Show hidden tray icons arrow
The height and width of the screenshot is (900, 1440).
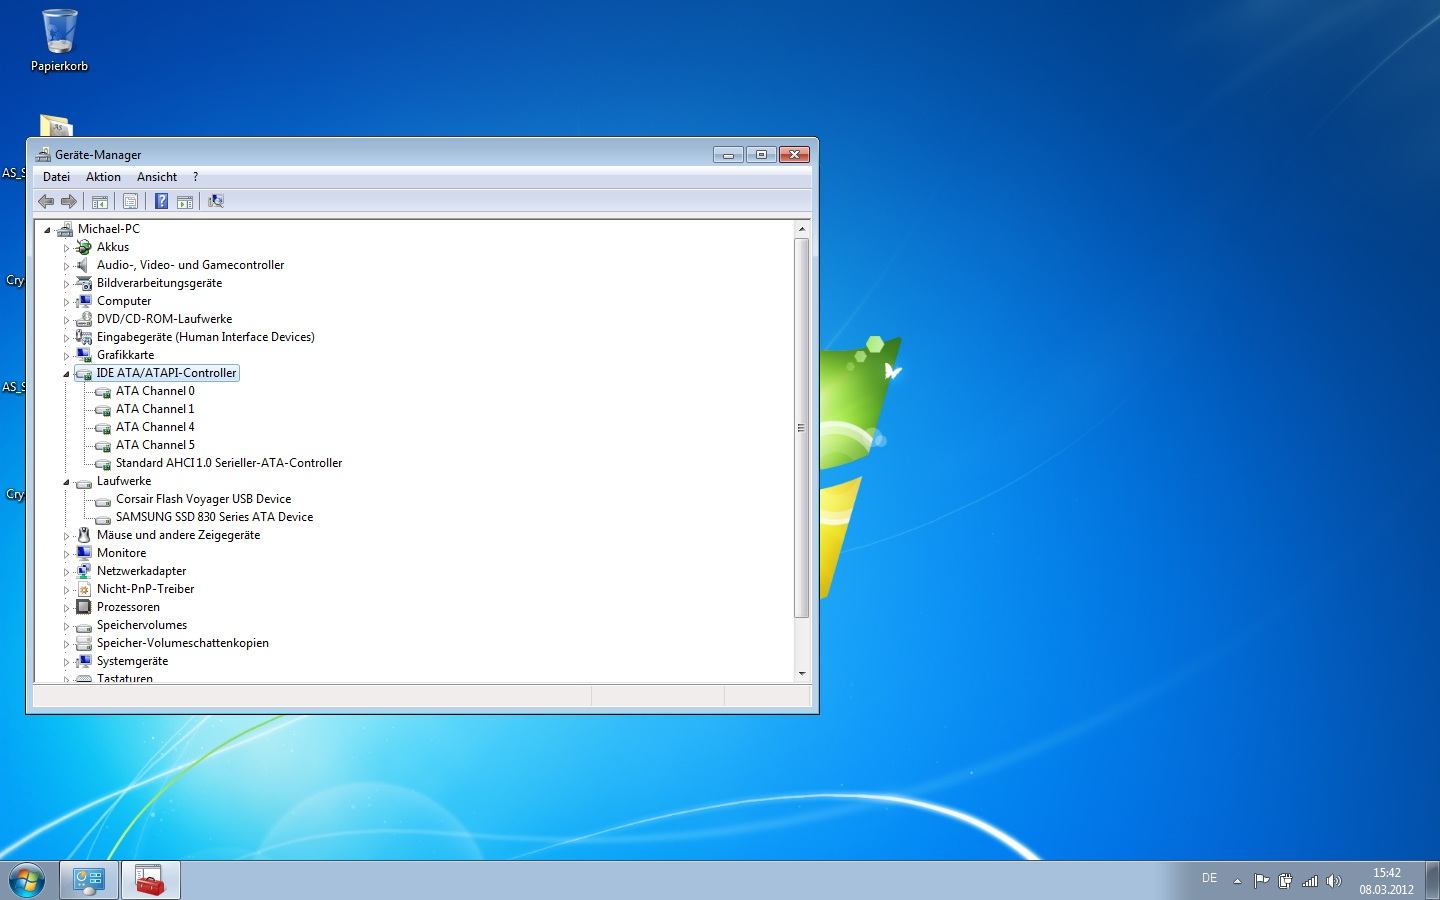coord(1237,881)
